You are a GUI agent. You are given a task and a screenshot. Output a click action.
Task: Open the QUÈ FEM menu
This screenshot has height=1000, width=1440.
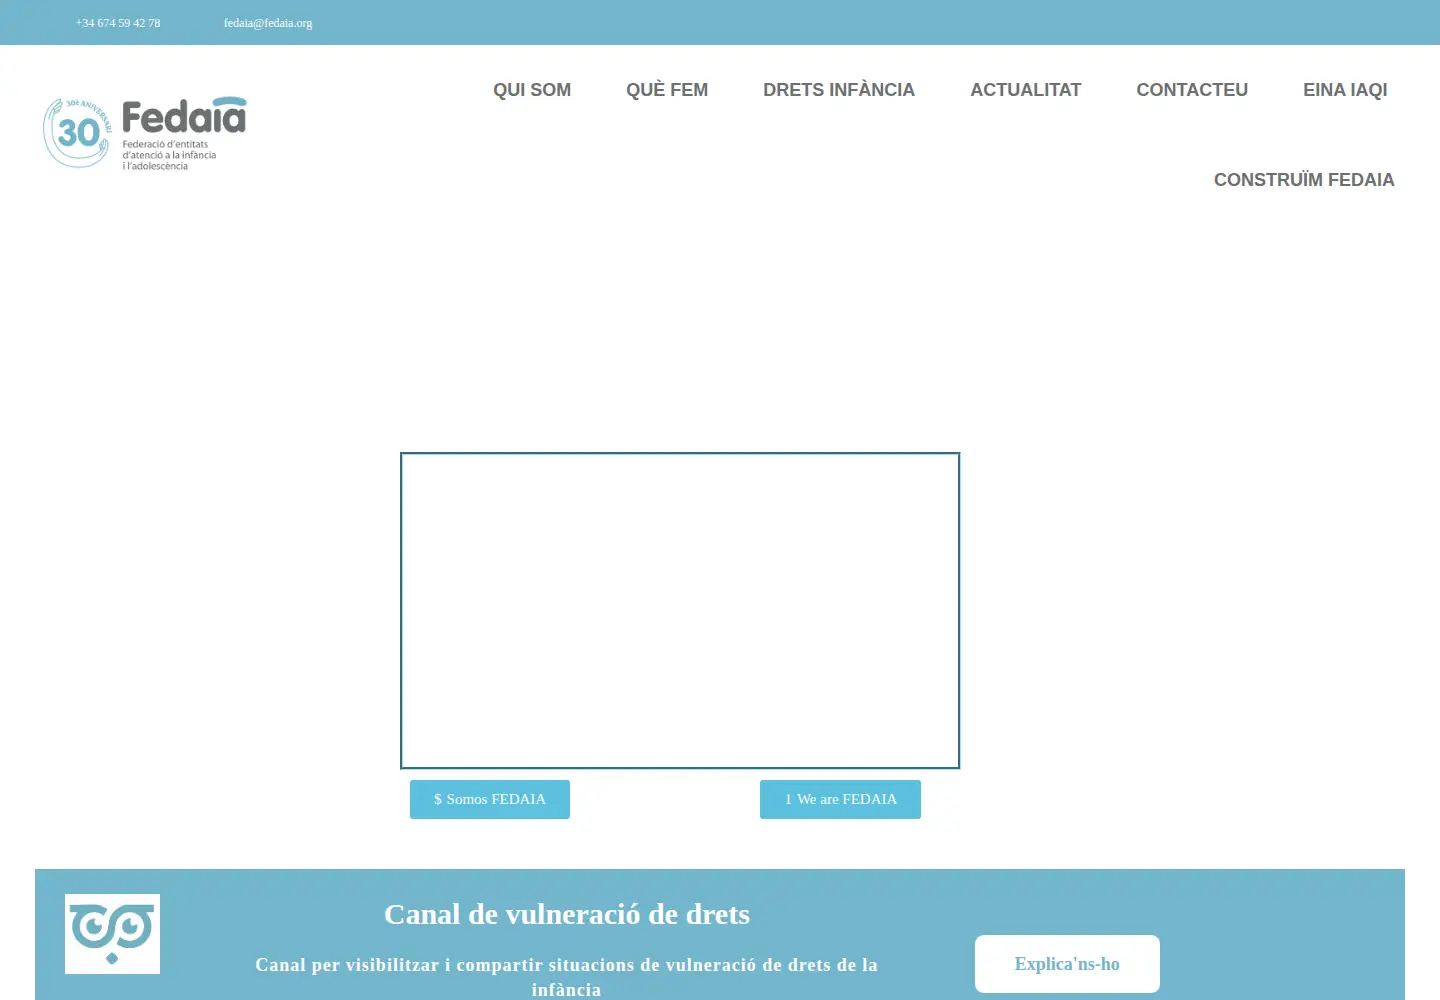(667, 90)
